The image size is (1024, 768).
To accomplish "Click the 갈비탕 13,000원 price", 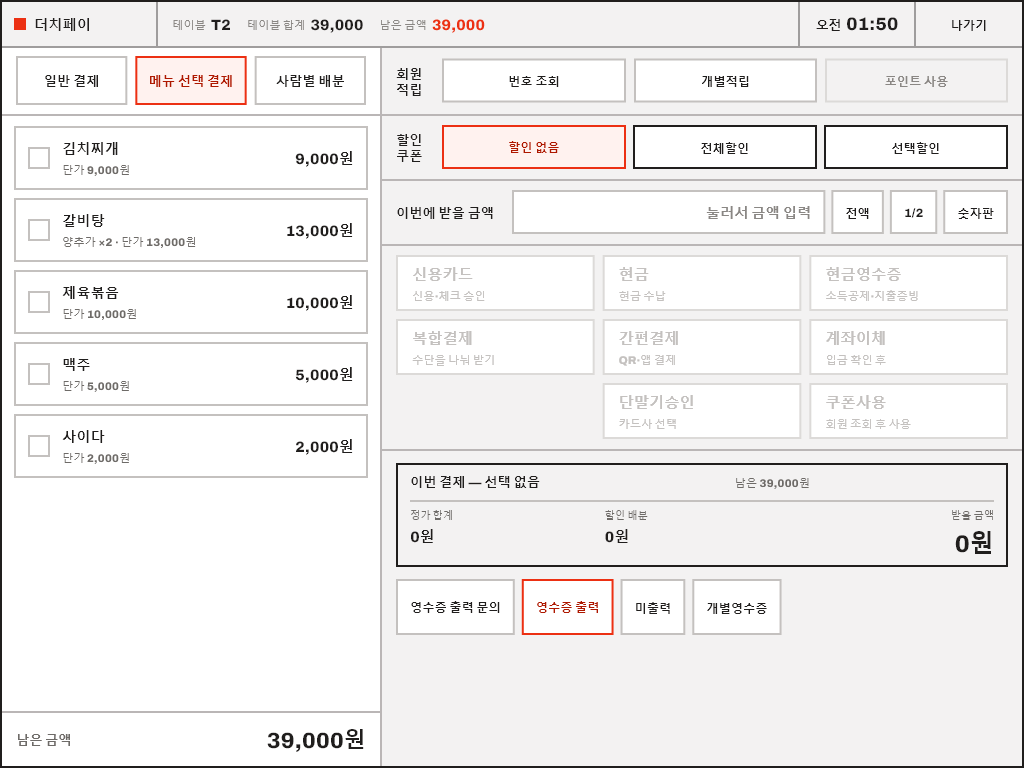I will click(319, 231).
